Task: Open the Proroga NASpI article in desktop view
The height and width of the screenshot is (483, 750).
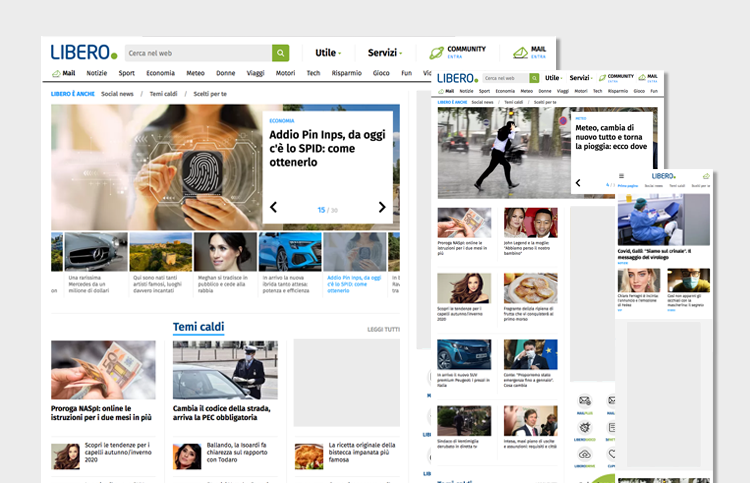Action: (x=103, y=382)
